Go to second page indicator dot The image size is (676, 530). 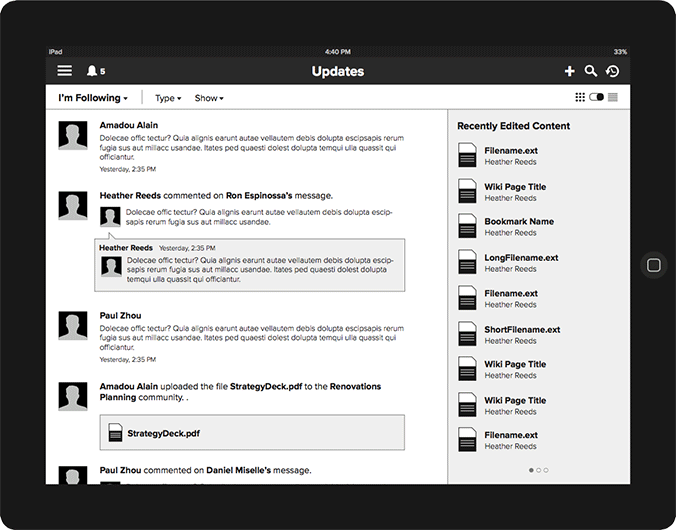click(x=538, y=469)
